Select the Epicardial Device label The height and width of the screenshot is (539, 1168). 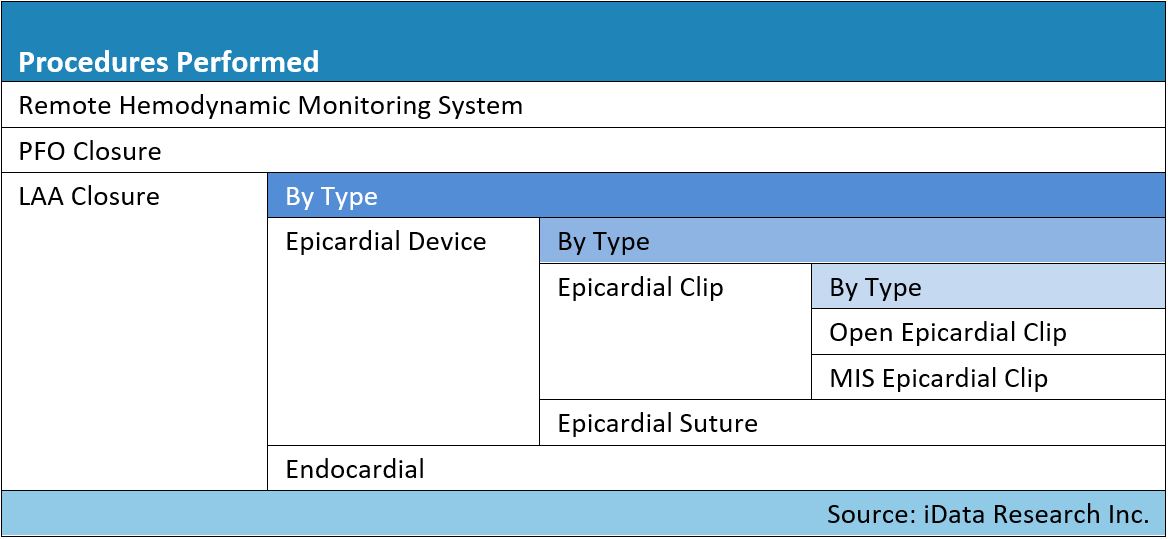(386, 241)
